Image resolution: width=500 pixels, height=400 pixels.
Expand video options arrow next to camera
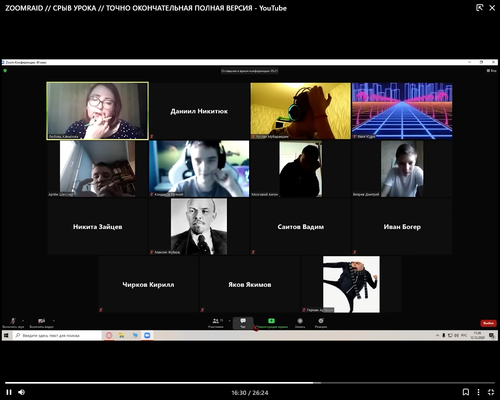tap(54, 321)
